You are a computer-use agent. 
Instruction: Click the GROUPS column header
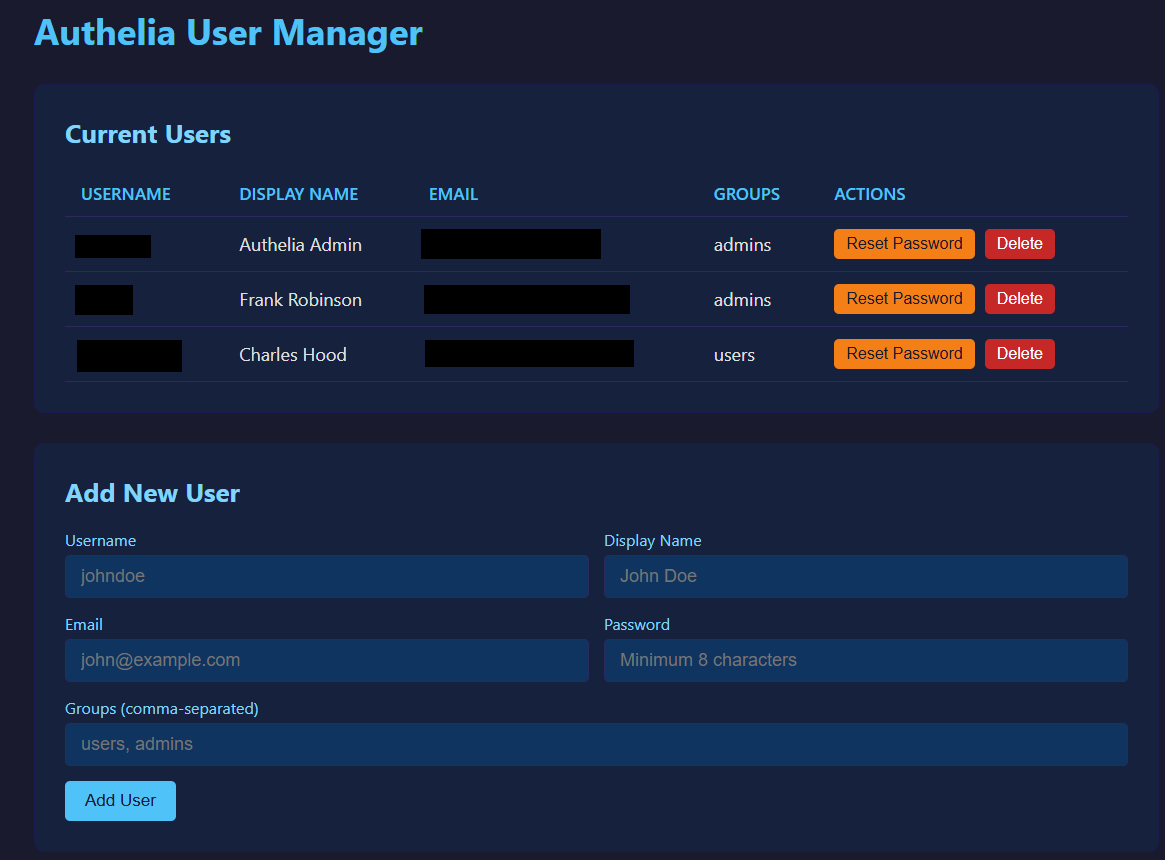coord(746,194)
